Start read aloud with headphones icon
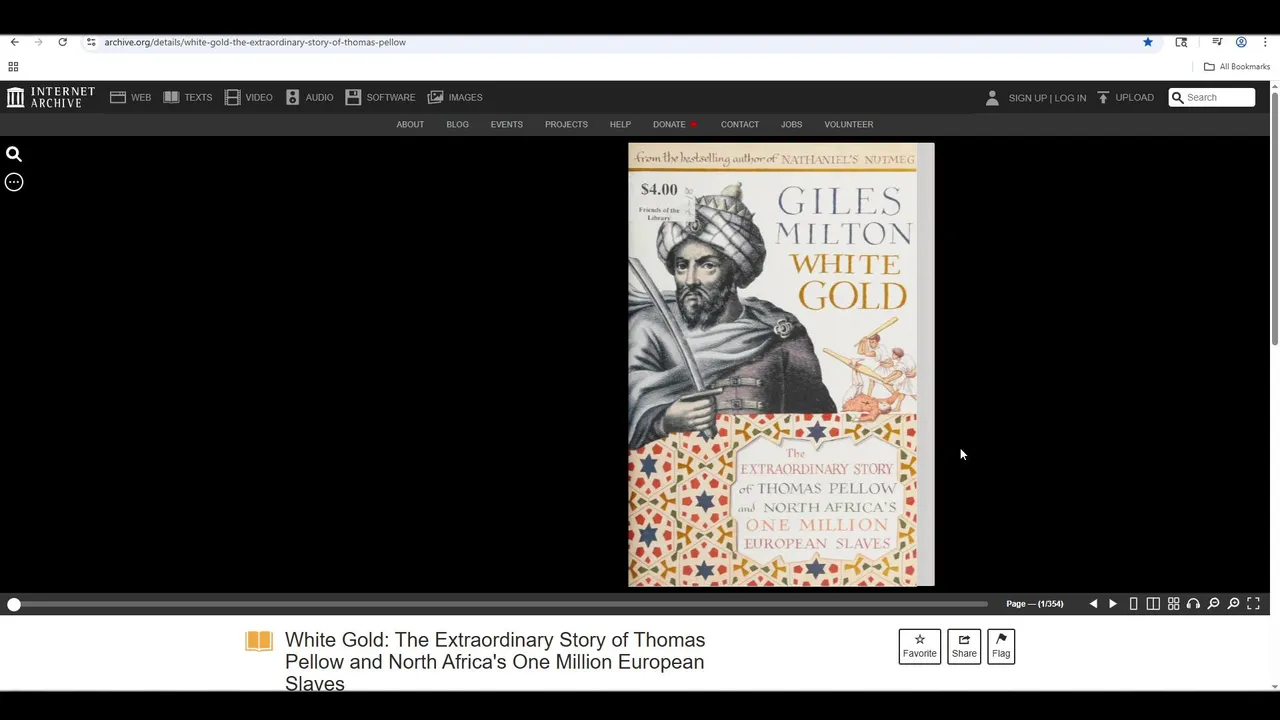The height and width of the screenshot is (720, 1280). (1193, 604)
